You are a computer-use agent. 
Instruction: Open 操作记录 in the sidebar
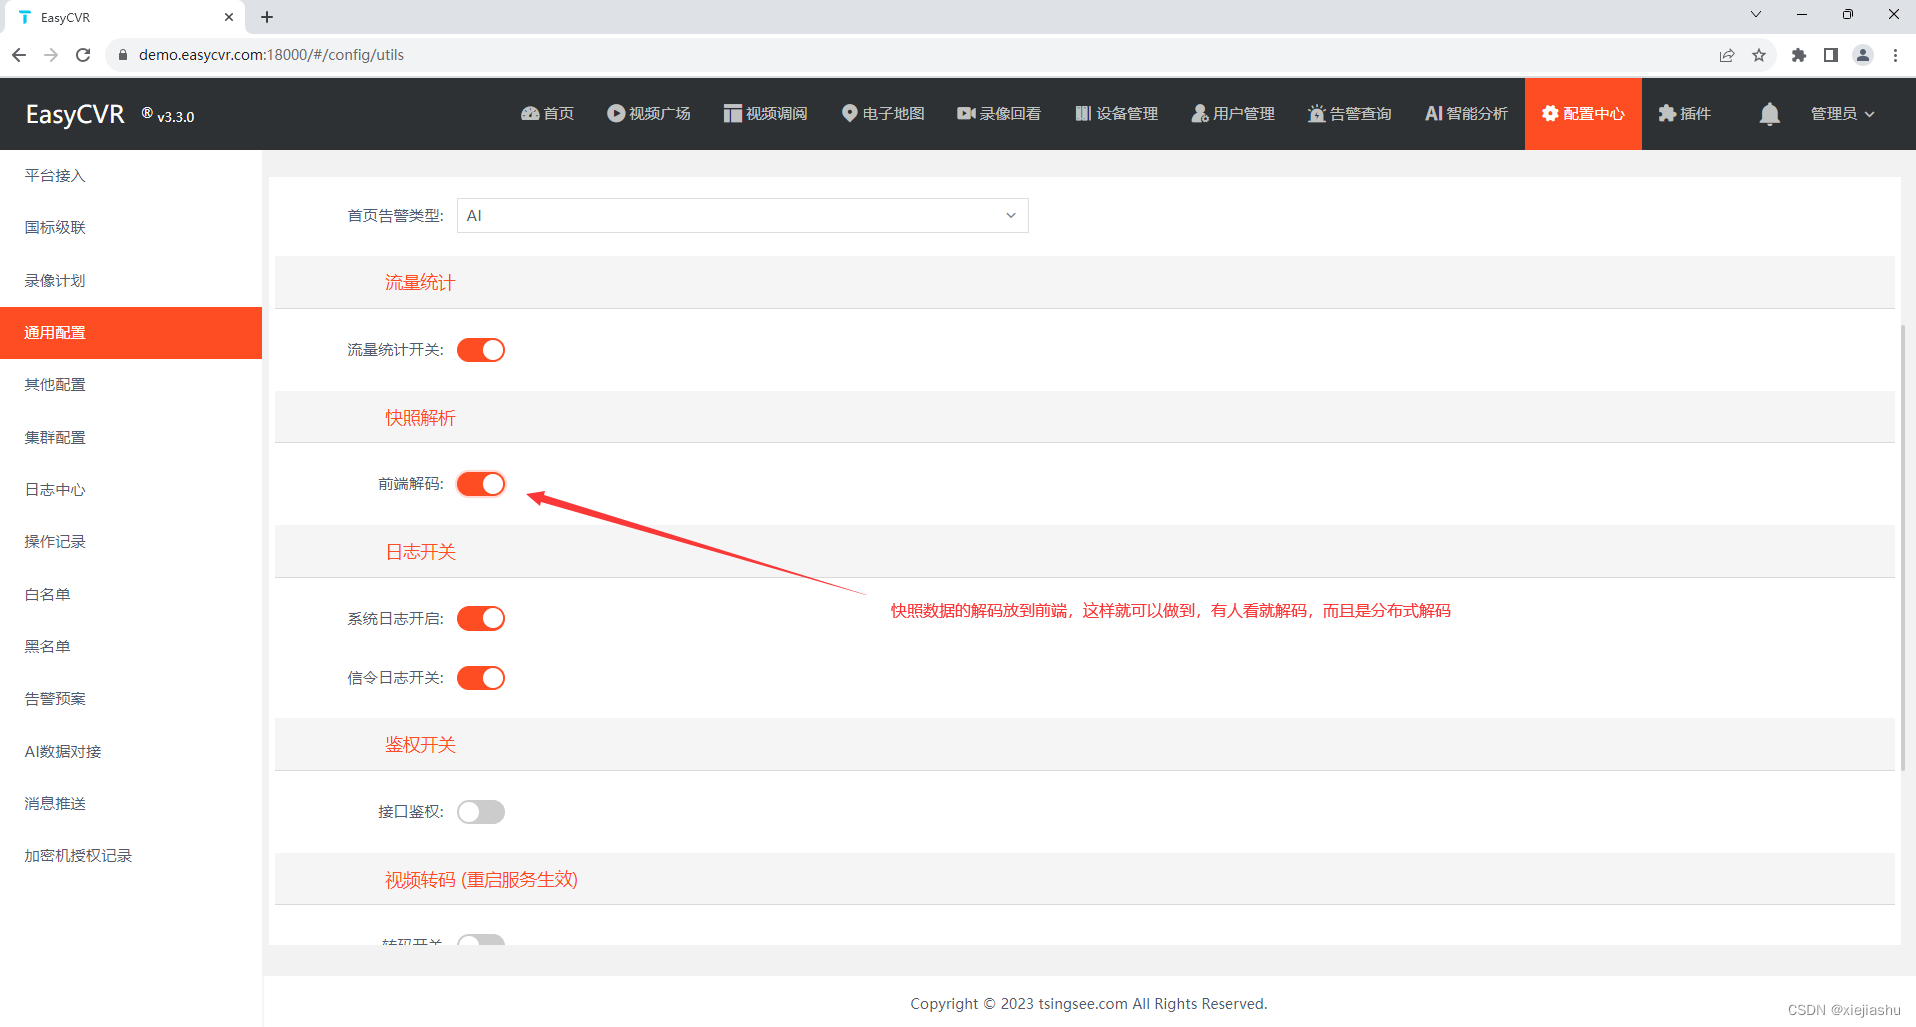131,542
